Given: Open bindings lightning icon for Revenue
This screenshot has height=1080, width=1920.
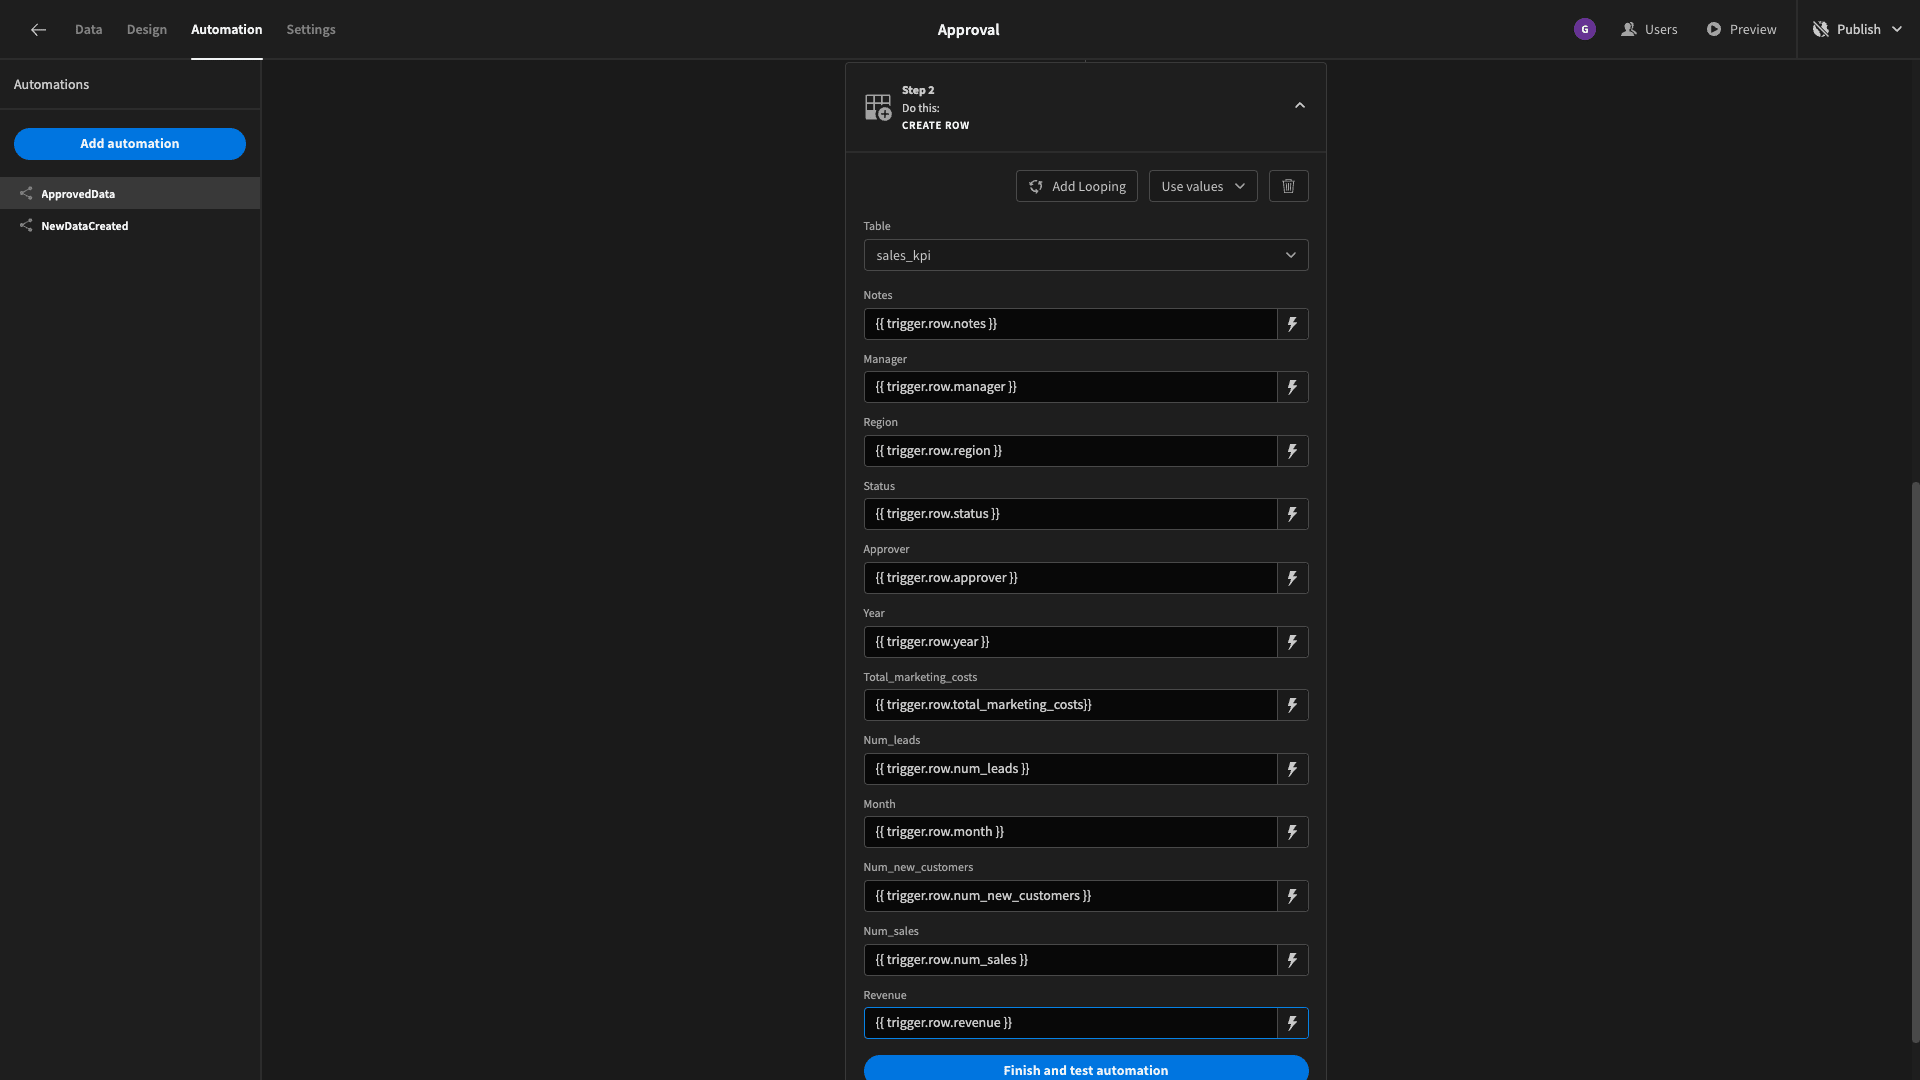Looking at the screenshot, I should (x=1292, y=1023).
